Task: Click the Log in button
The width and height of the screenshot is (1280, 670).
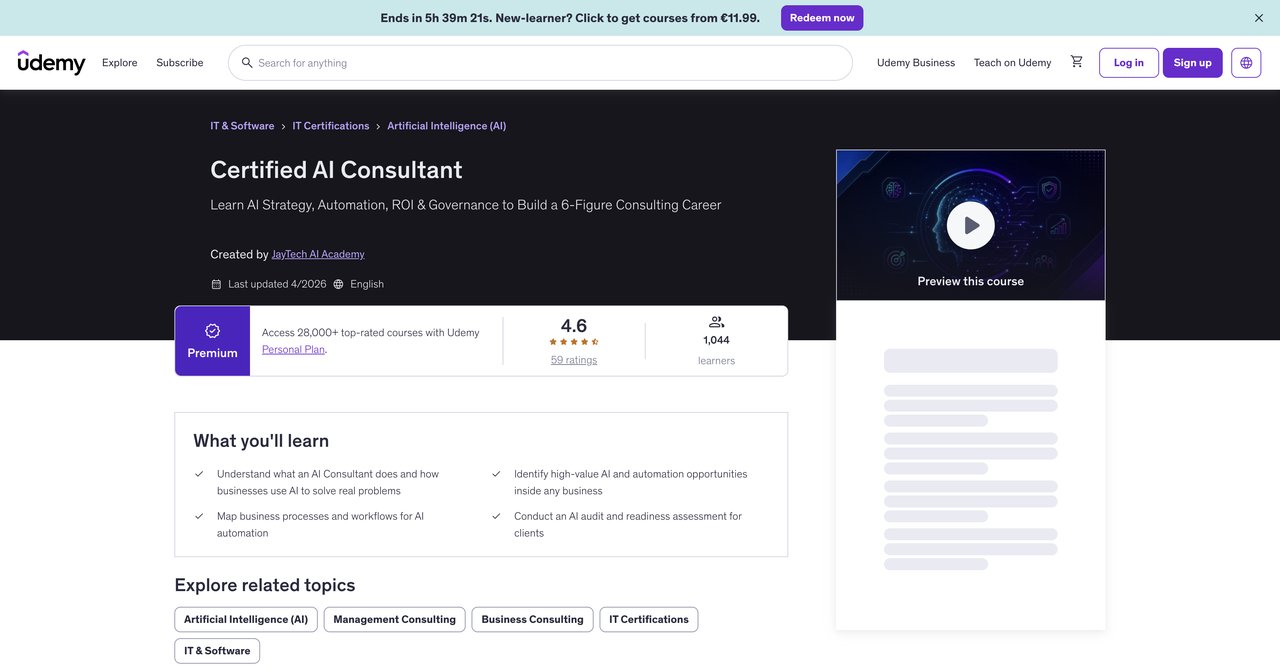Action: (x=1129, y=63)
